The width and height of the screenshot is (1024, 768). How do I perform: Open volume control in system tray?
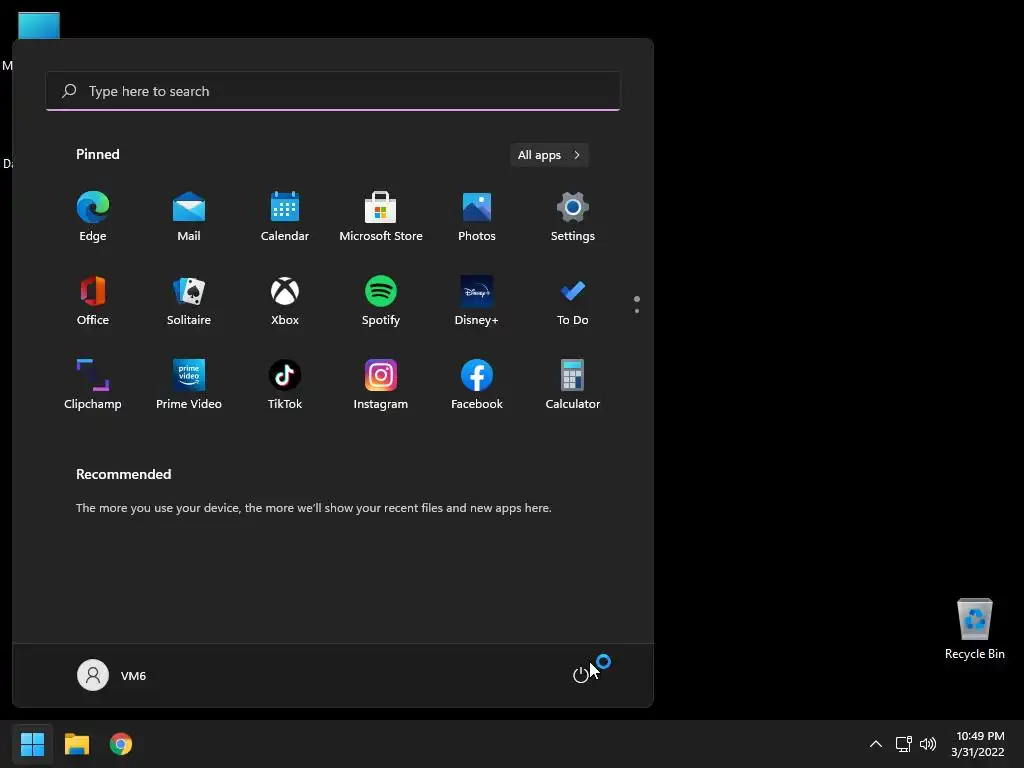pos(927,744)
